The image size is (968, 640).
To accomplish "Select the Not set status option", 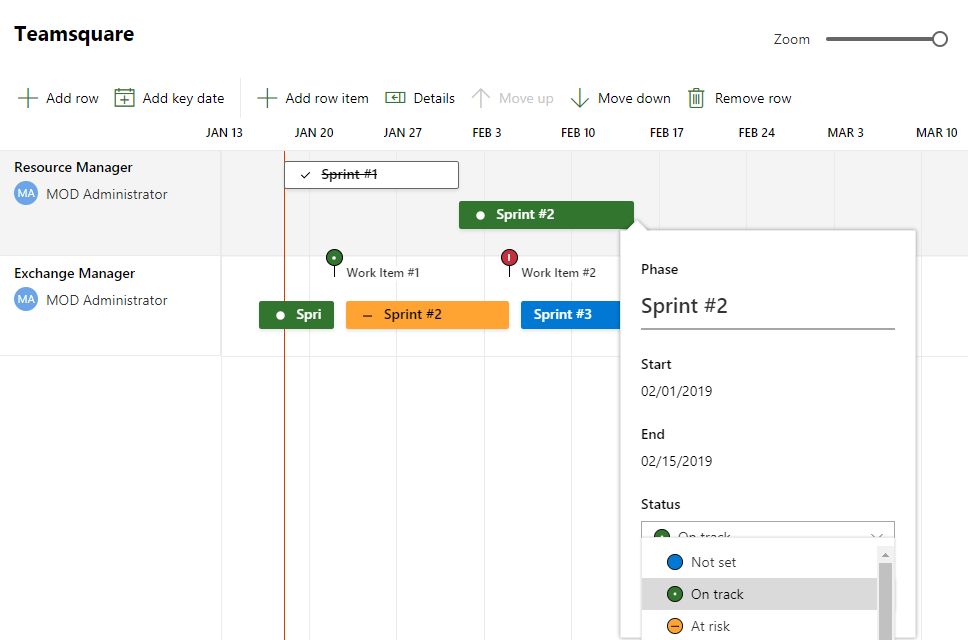I will tap(713, 562).
